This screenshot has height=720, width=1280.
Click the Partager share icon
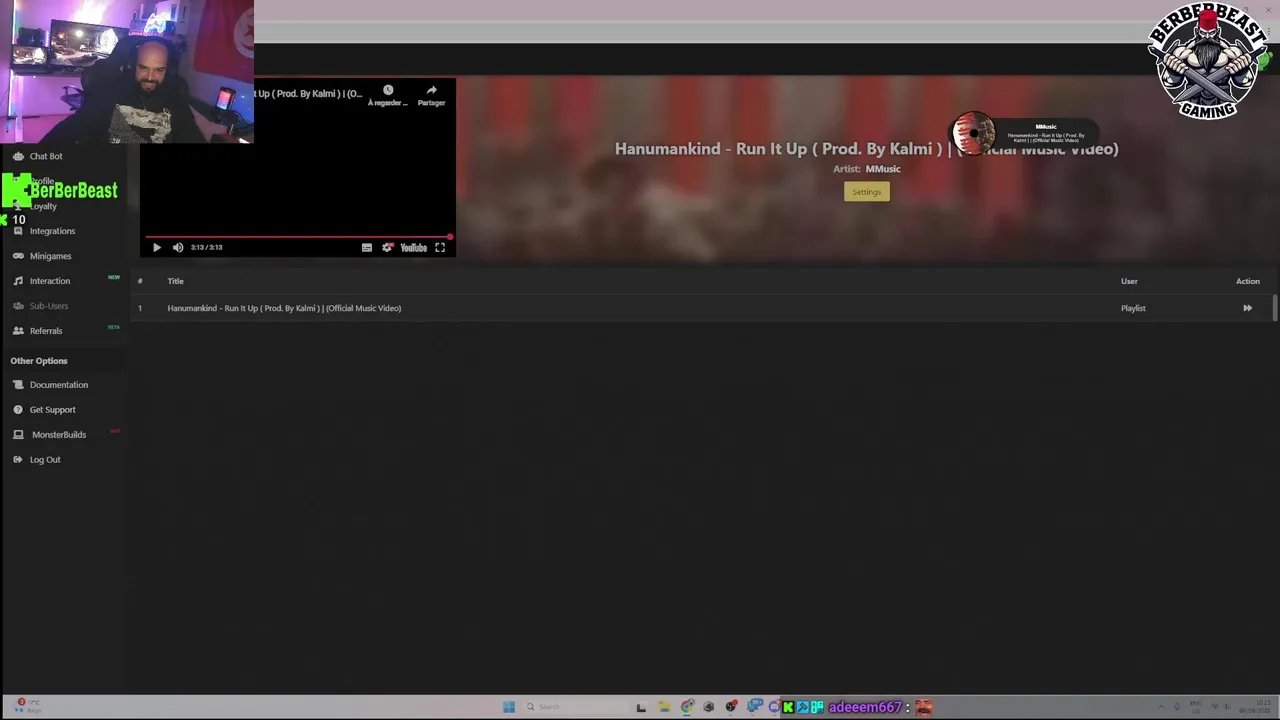coord(431,90)
